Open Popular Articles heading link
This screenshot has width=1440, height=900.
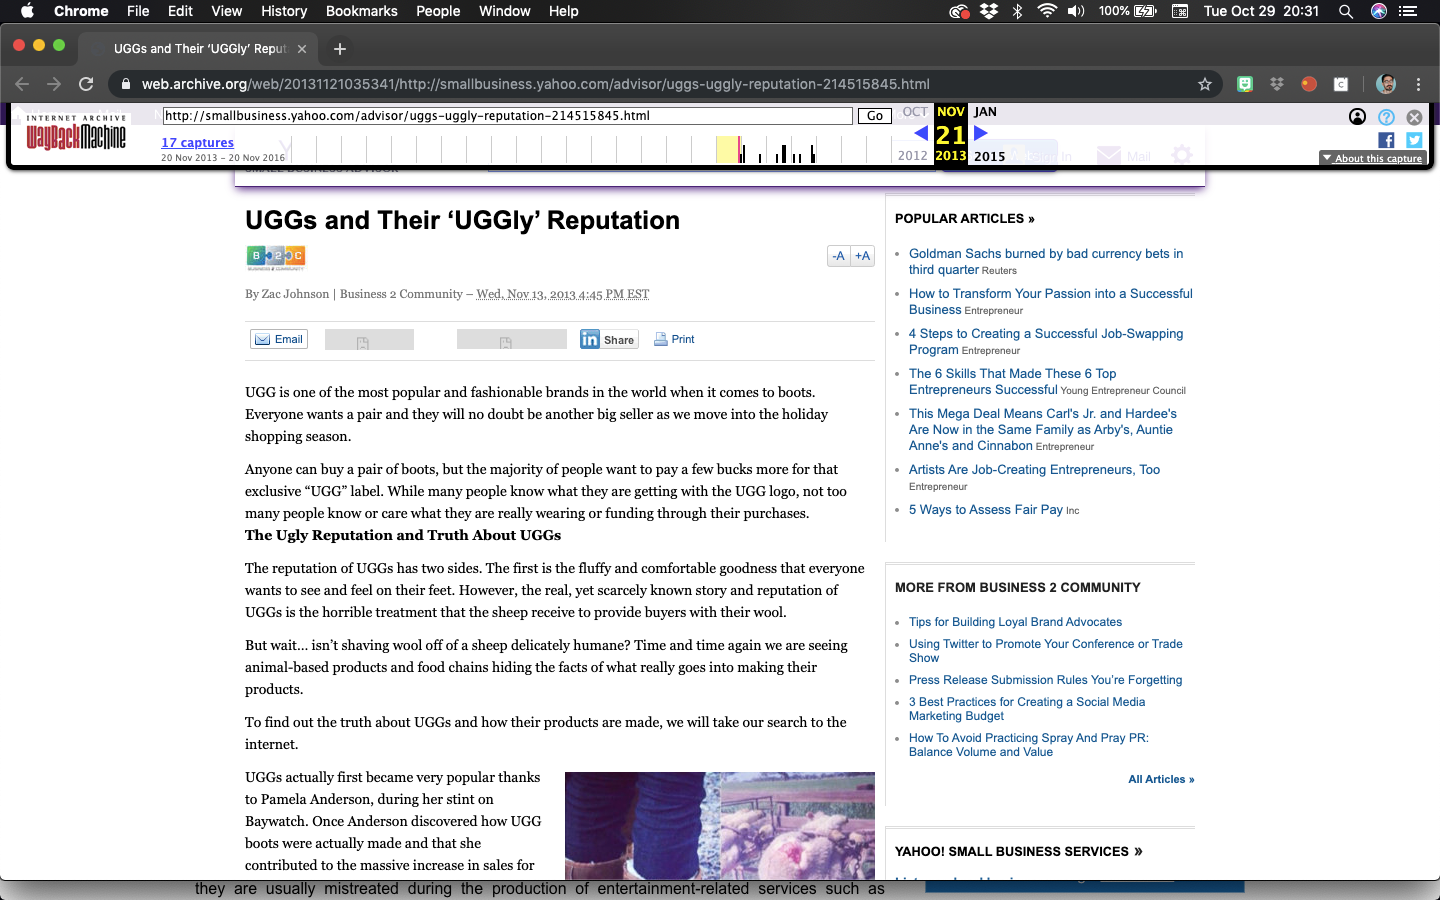click(x=964, y=218)
